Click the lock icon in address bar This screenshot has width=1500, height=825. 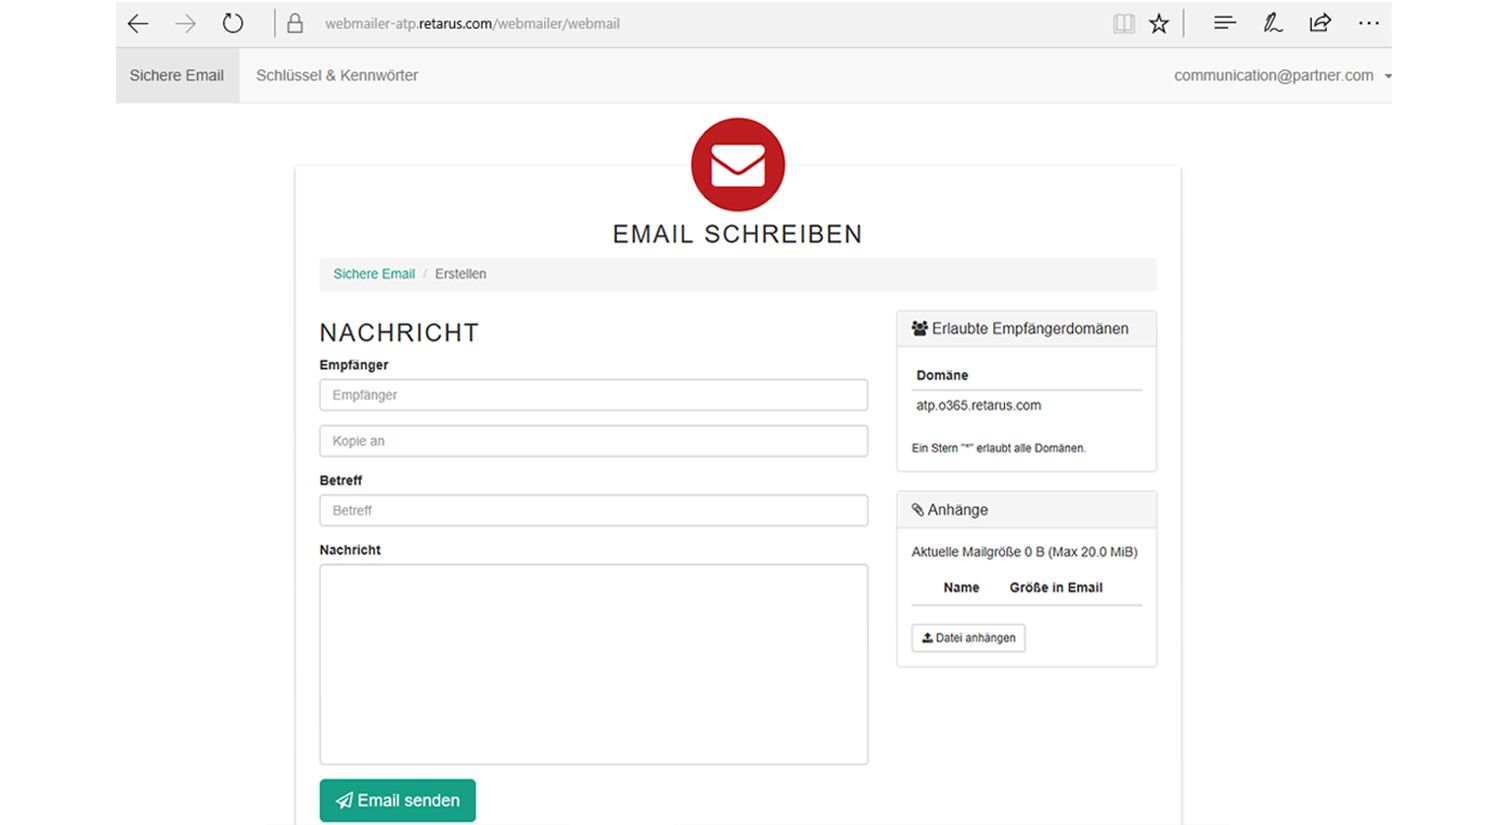294,23
